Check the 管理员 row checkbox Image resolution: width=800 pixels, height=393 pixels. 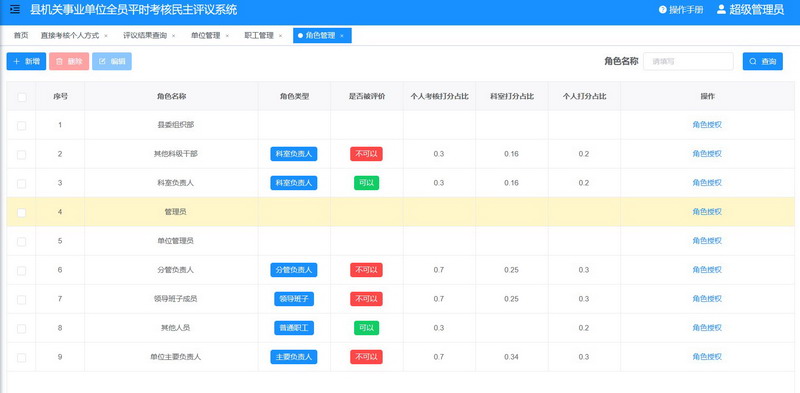[x=21, y=212]
